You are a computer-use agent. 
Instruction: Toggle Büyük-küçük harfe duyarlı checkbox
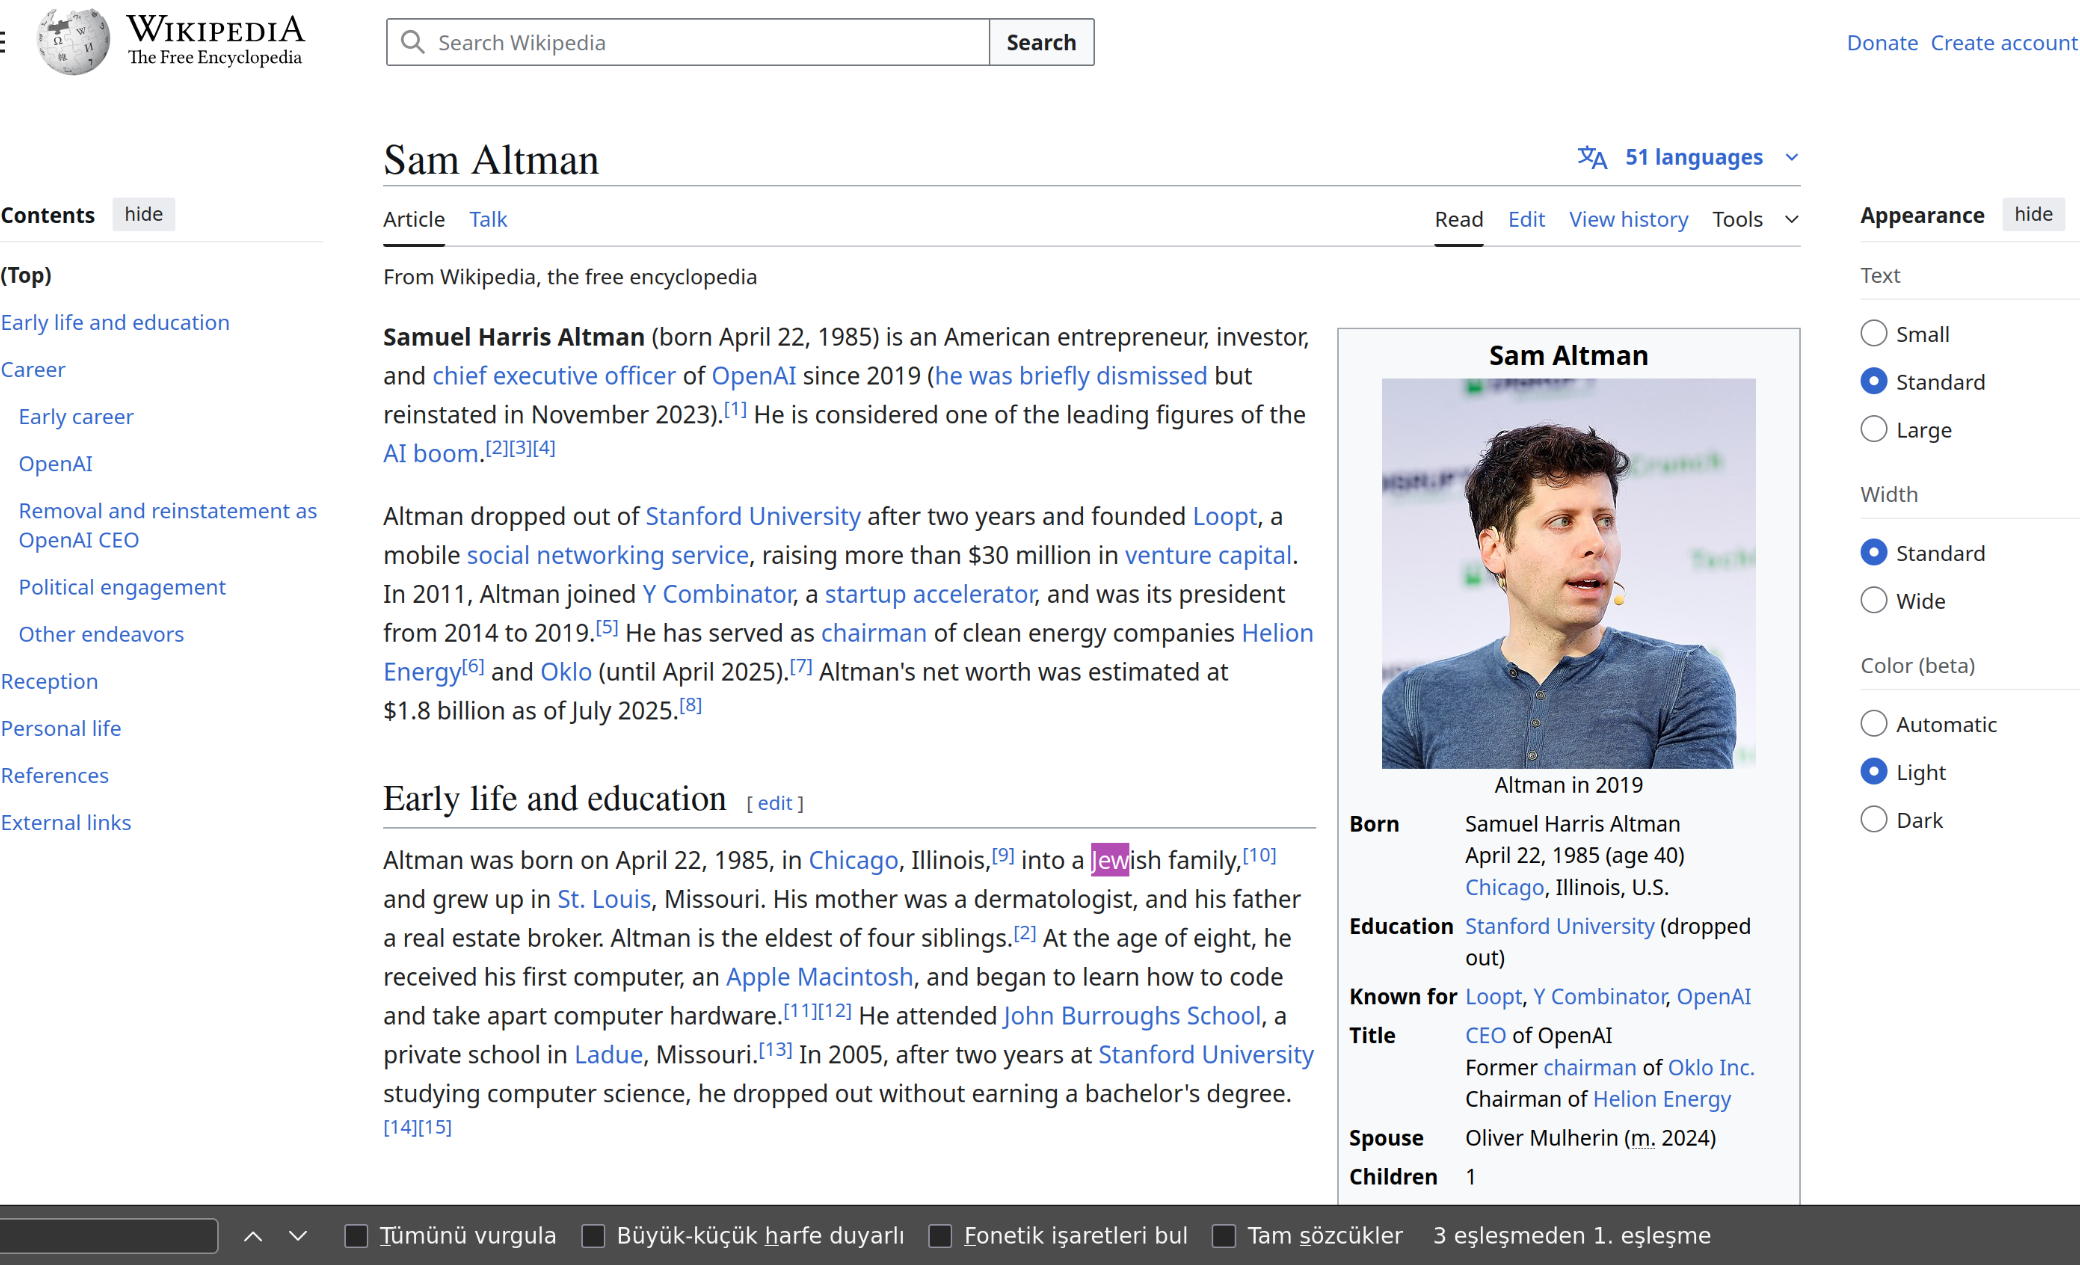tap(593, 1236)
